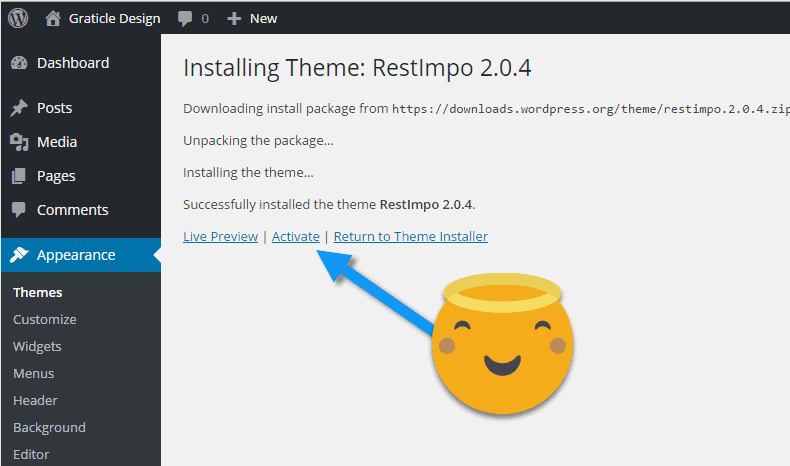The width and height of the screenshot is (790, 466).
Task: Open the Themes submenu item
Action: pyautogui.click(x=38, y=293)
